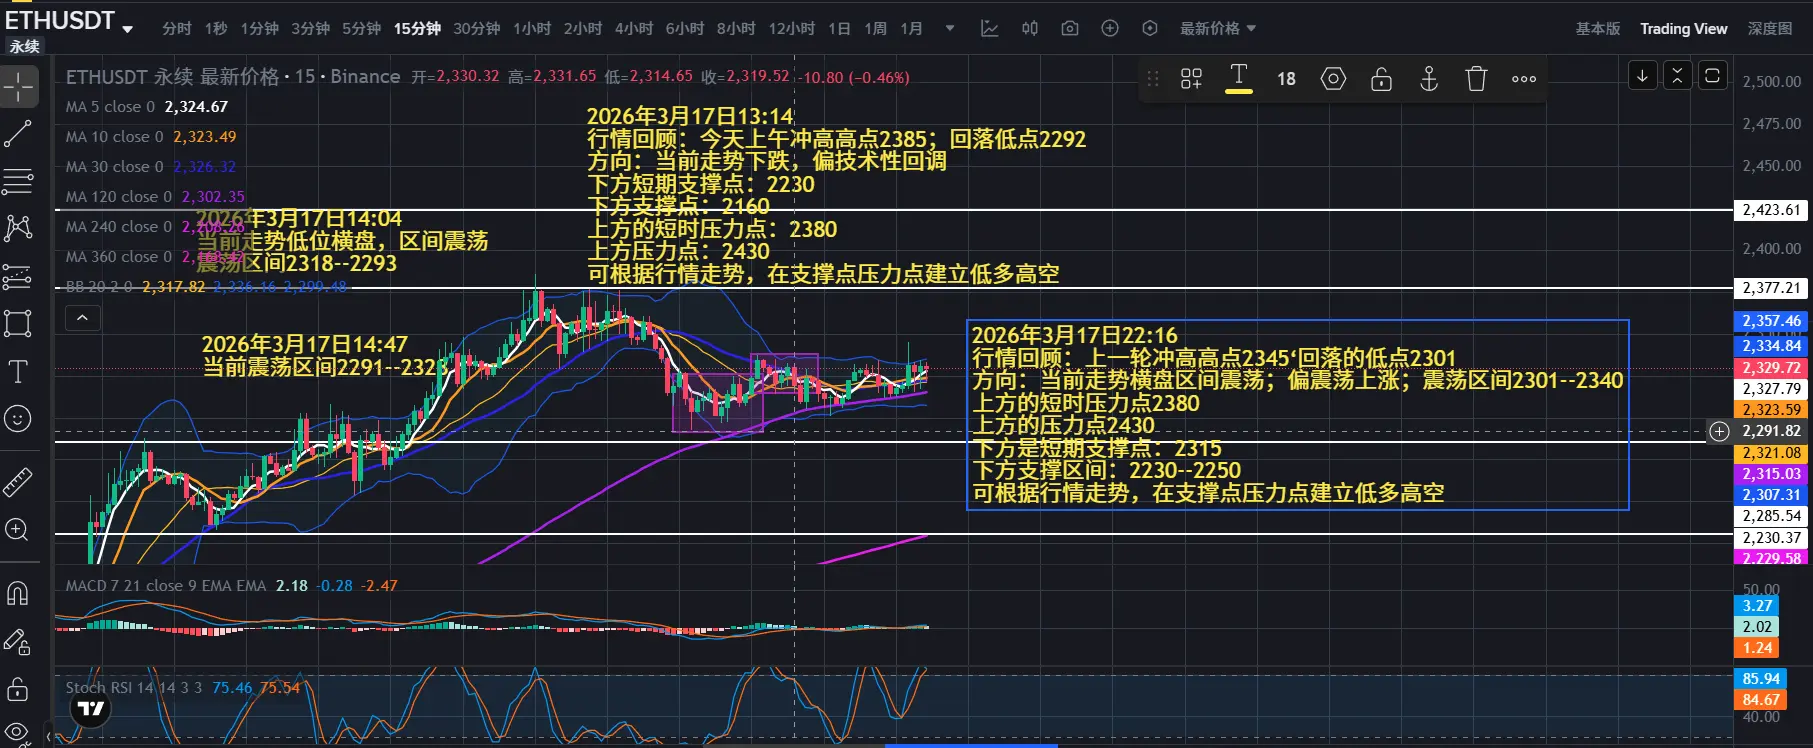This screenshot has width=1813, height=748.
Task: Toggle stay in drawing mode pencil-lock
Action: [18, 642]
